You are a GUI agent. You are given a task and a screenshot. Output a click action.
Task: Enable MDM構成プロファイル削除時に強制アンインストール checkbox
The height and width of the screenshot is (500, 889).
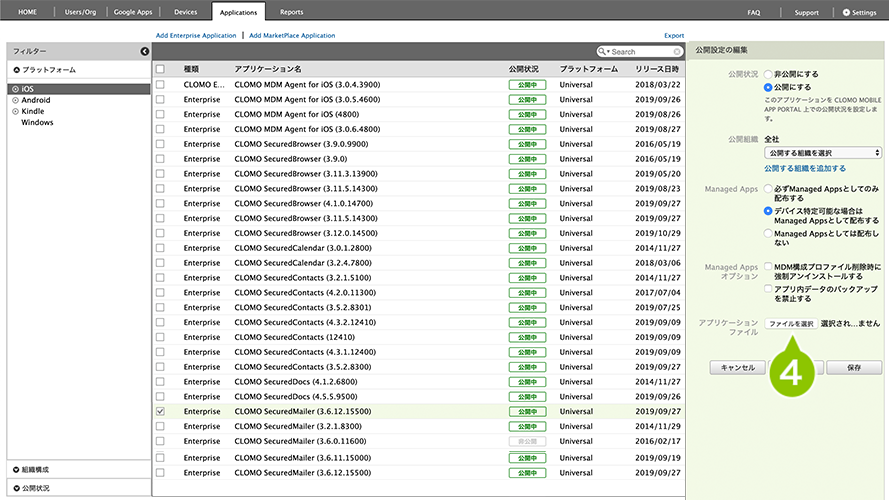(768, 266)
